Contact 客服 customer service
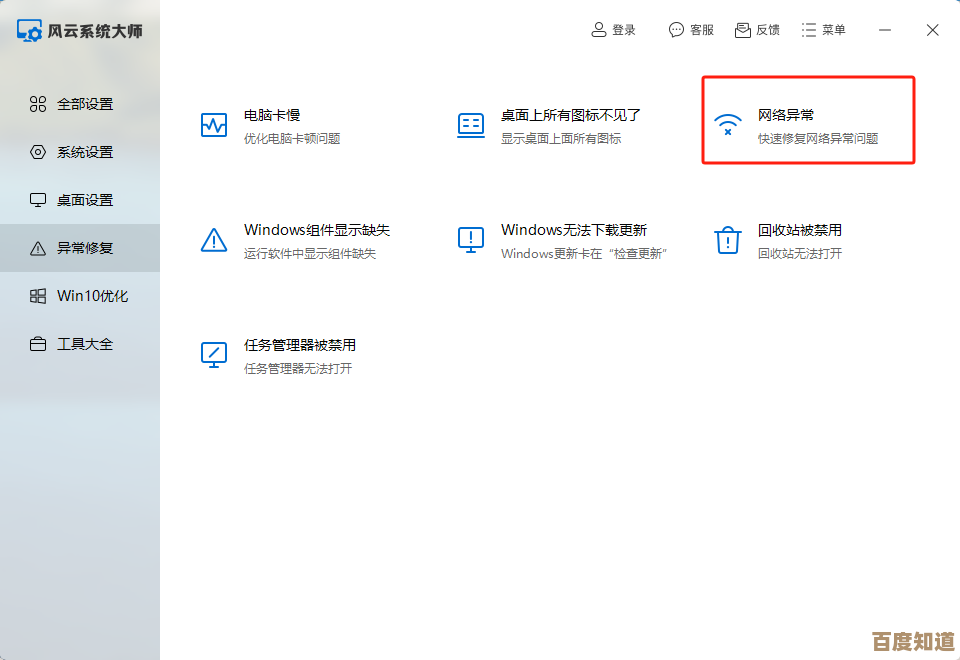This screenshot has height=660, width=960. (691, 30)
